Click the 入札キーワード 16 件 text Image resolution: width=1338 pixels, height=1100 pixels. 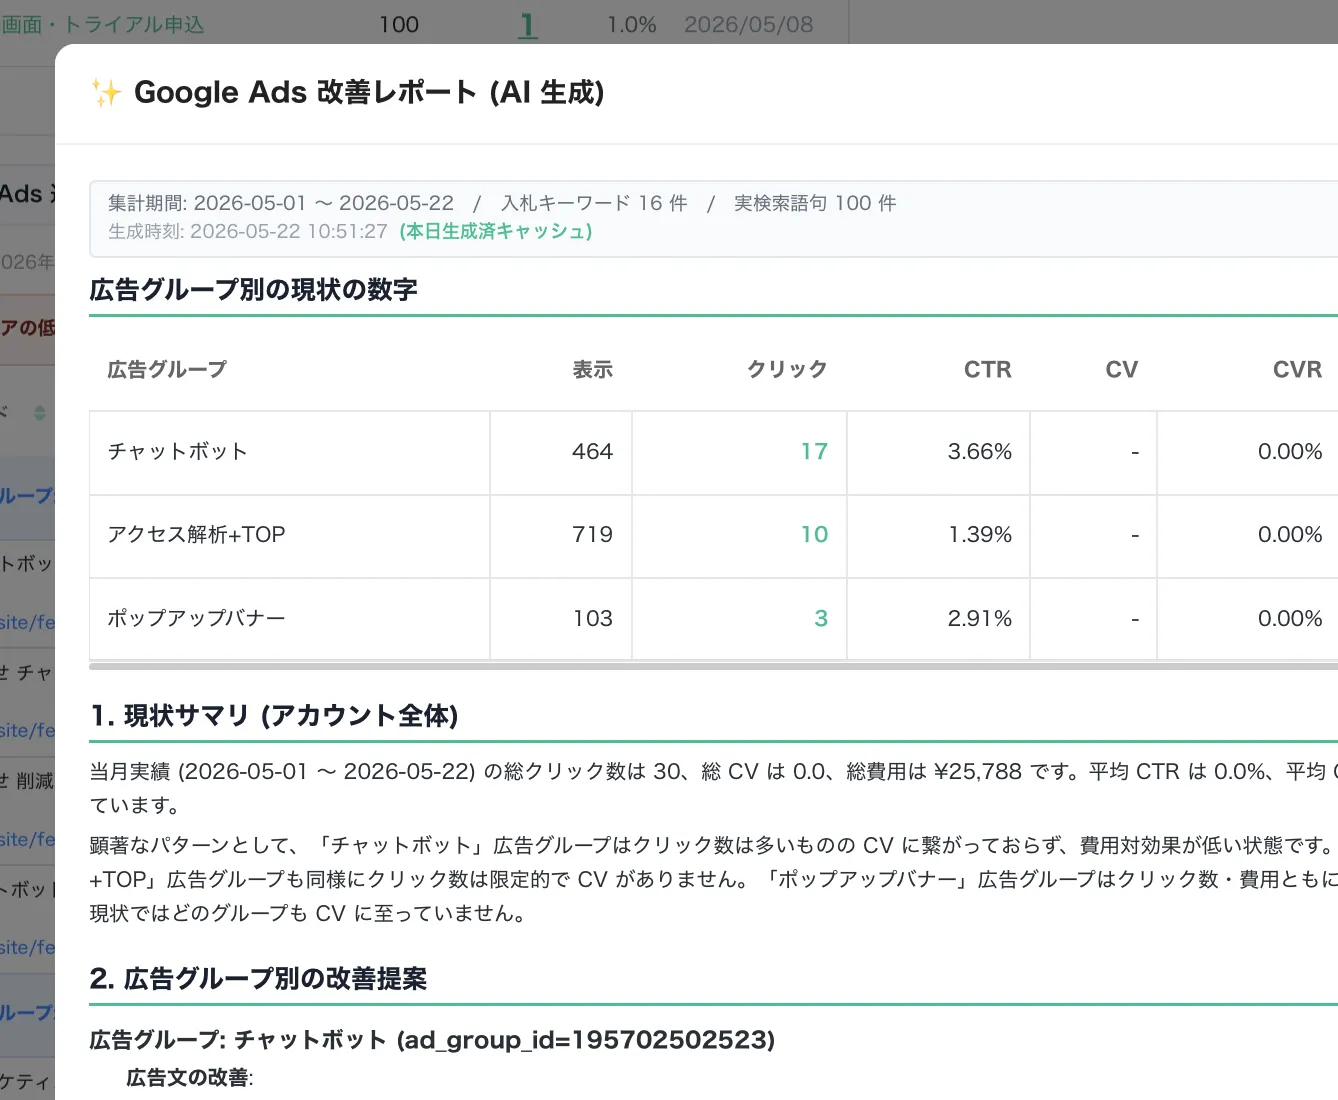point(594,203)
